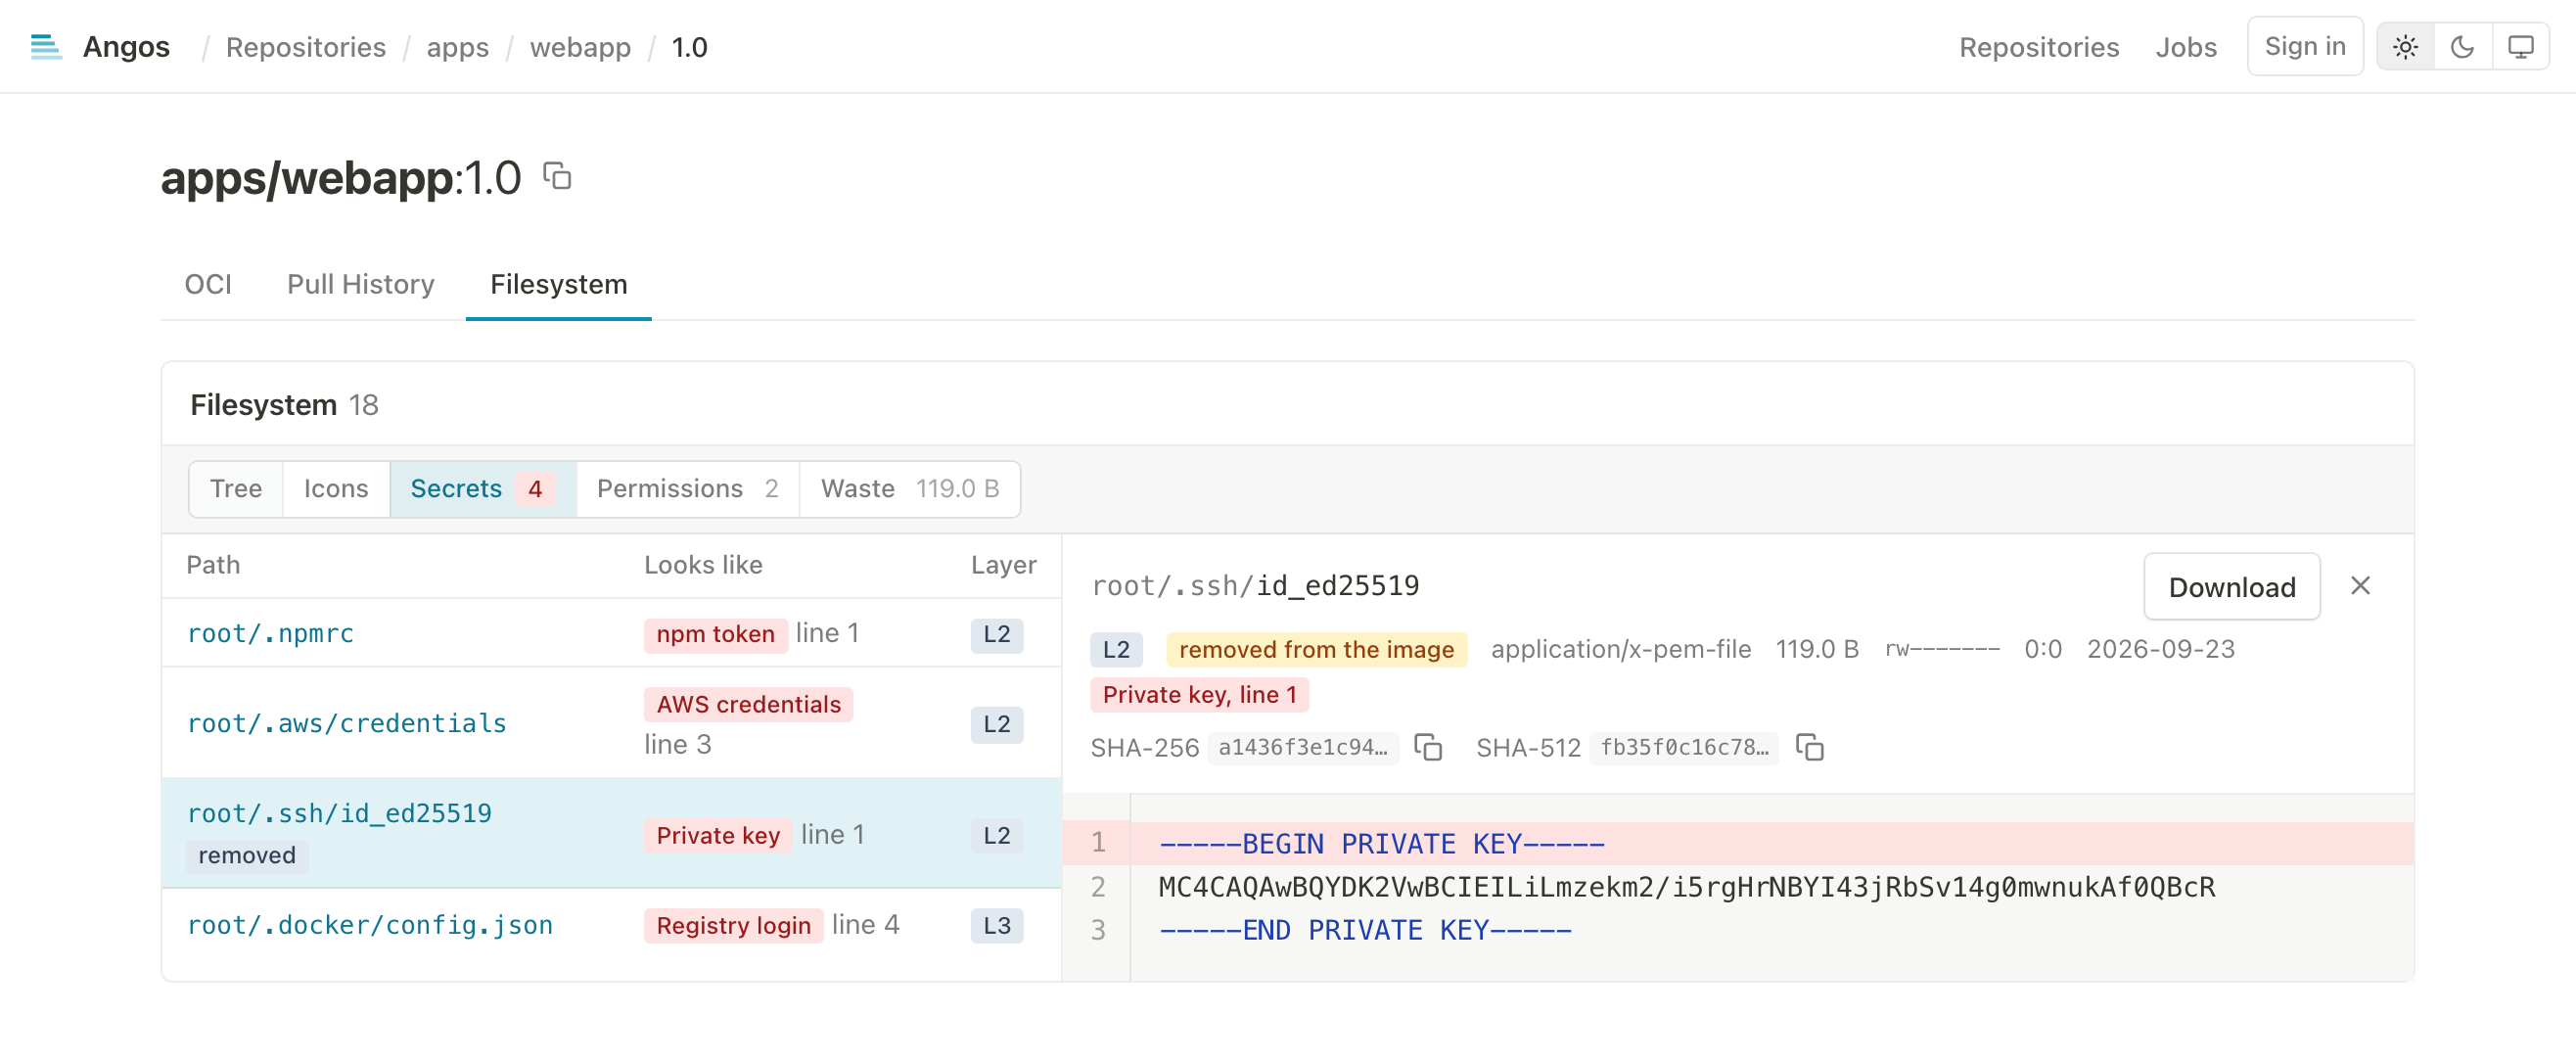Viewport: 2576px width, 1061px height.
Task: Click SHA-256 value a1436f3e1c94
Action: [x=1302, y=747]
